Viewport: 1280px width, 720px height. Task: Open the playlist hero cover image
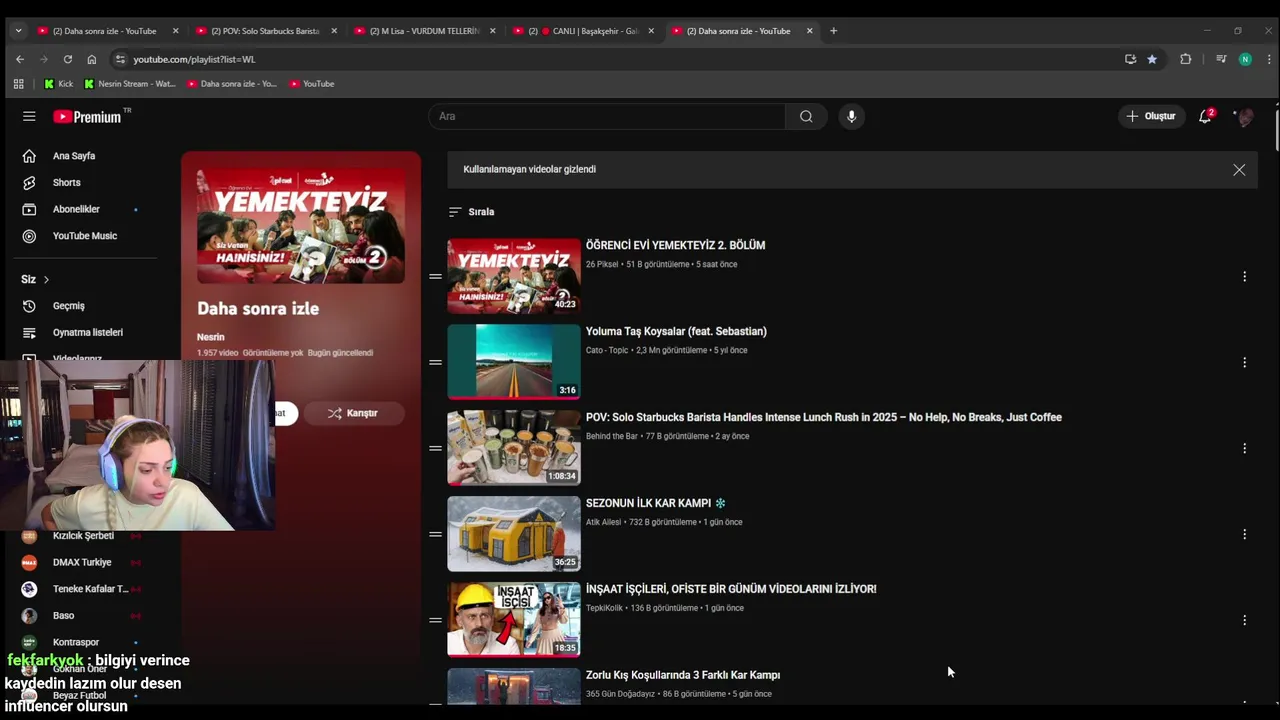click(x=301, y=225)
